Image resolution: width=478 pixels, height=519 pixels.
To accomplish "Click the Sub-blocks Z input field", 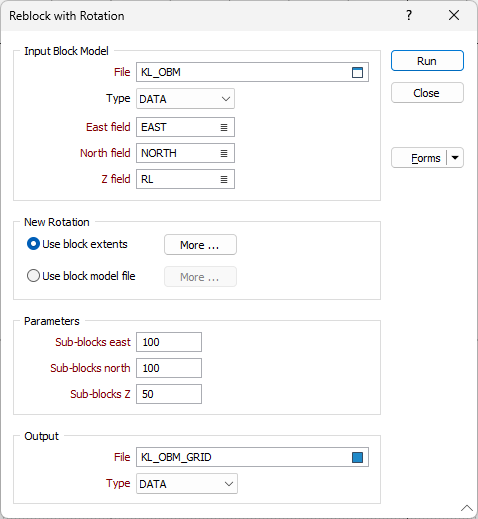I will pos(169,394).
